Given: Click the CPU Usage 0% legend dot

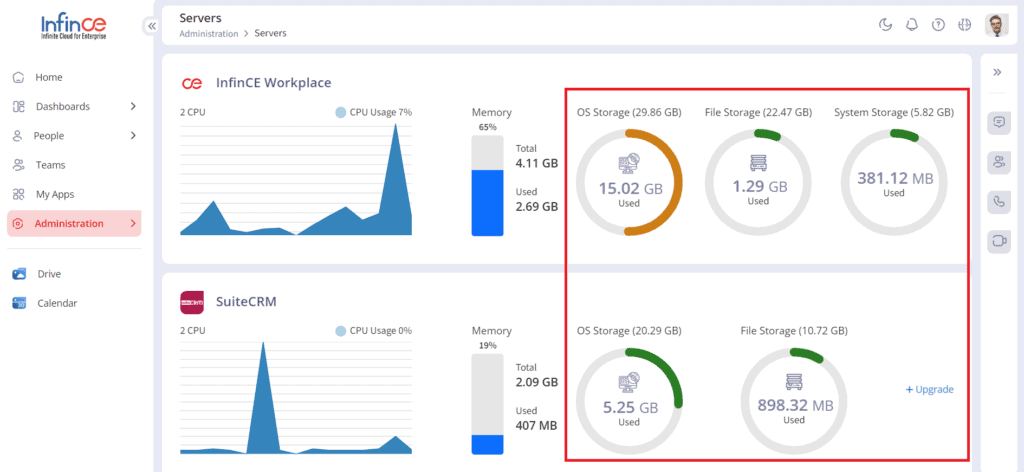Looking at the screenshot, I should point(340,331).
